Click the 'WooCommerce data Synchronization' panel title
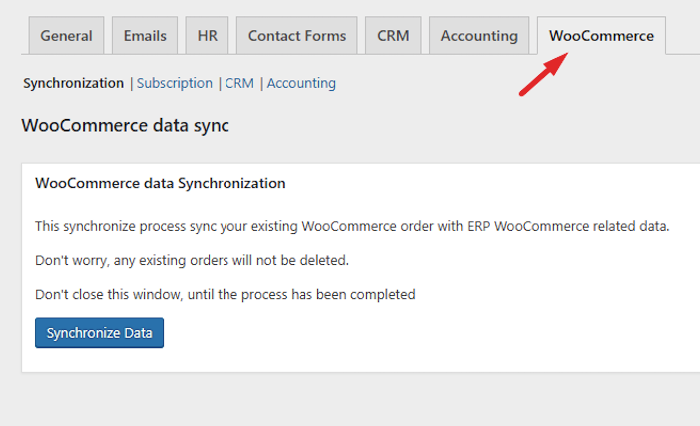The height and width of the screenshot is (426, 700). click(x=160, y=183)
